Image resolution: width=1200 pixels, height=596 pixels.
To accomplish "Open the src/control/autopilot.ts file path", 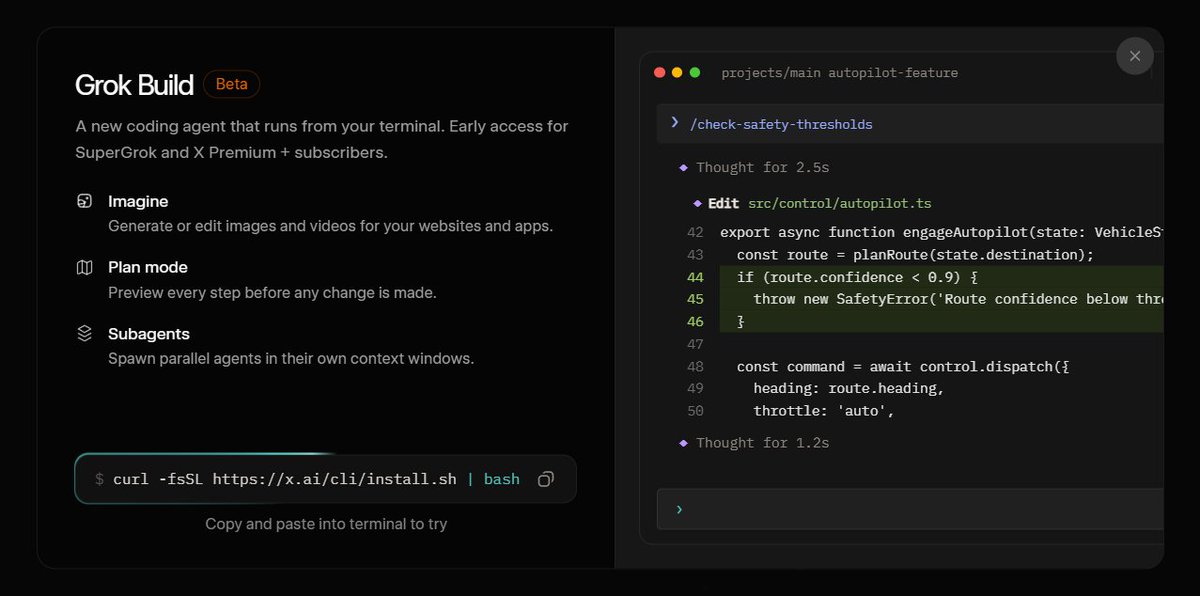I will (839, 203).
